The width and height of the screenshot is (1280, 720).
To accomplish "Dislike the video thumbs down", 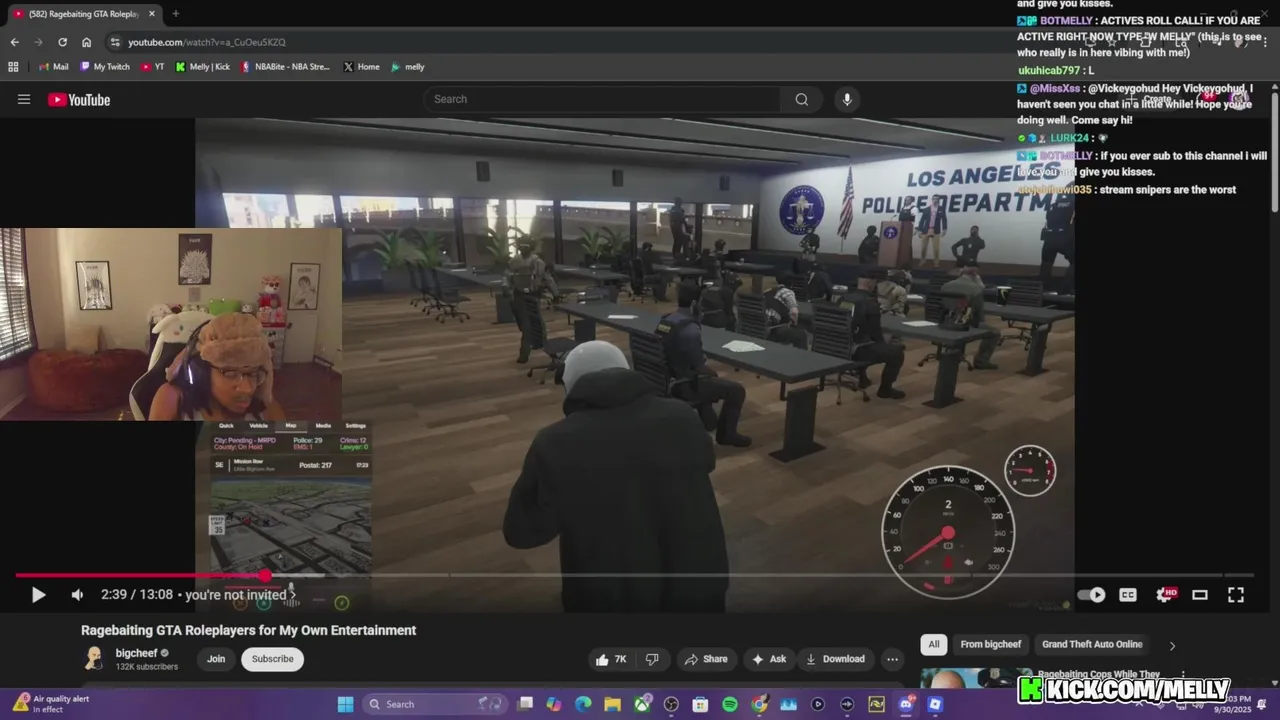I will (652, 659).
